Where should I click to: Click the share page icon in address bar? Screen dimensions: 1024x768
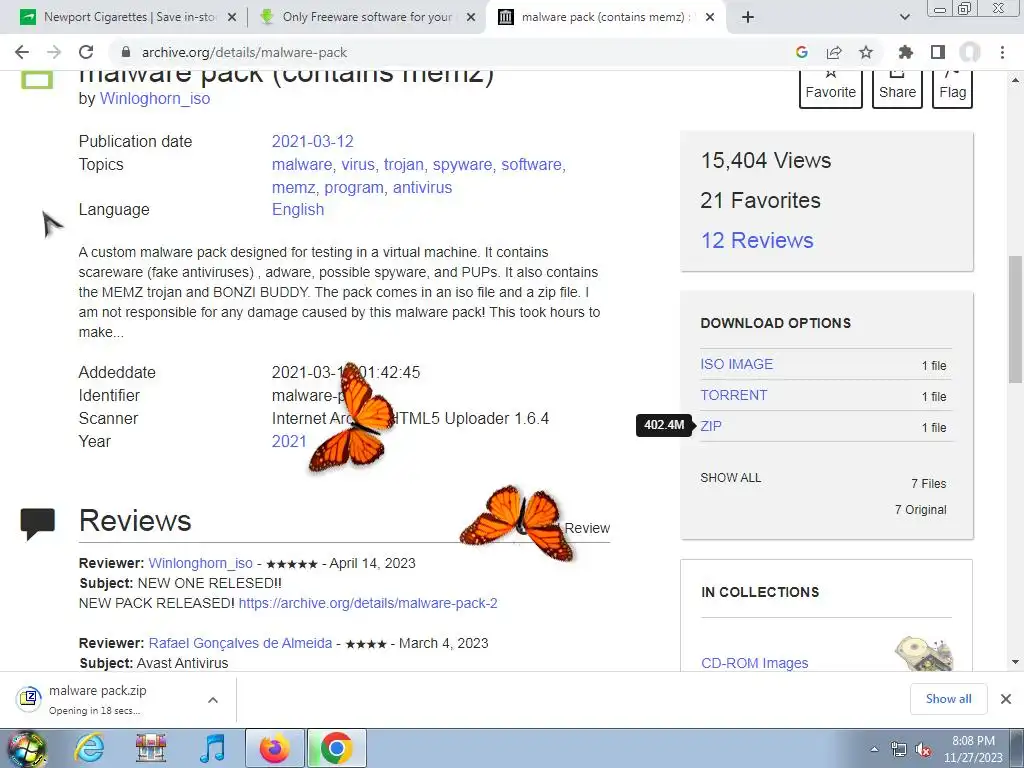(834, 52)
